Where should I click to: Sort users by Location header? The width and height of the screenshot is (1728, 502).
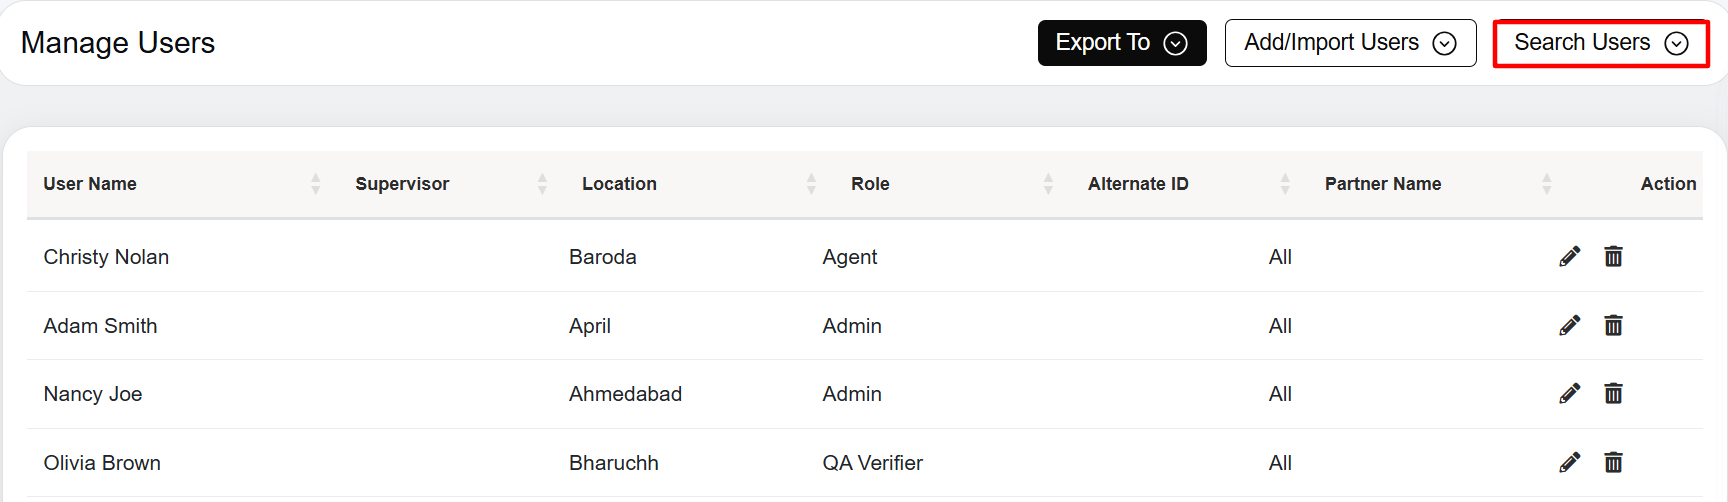click(811, 184)
